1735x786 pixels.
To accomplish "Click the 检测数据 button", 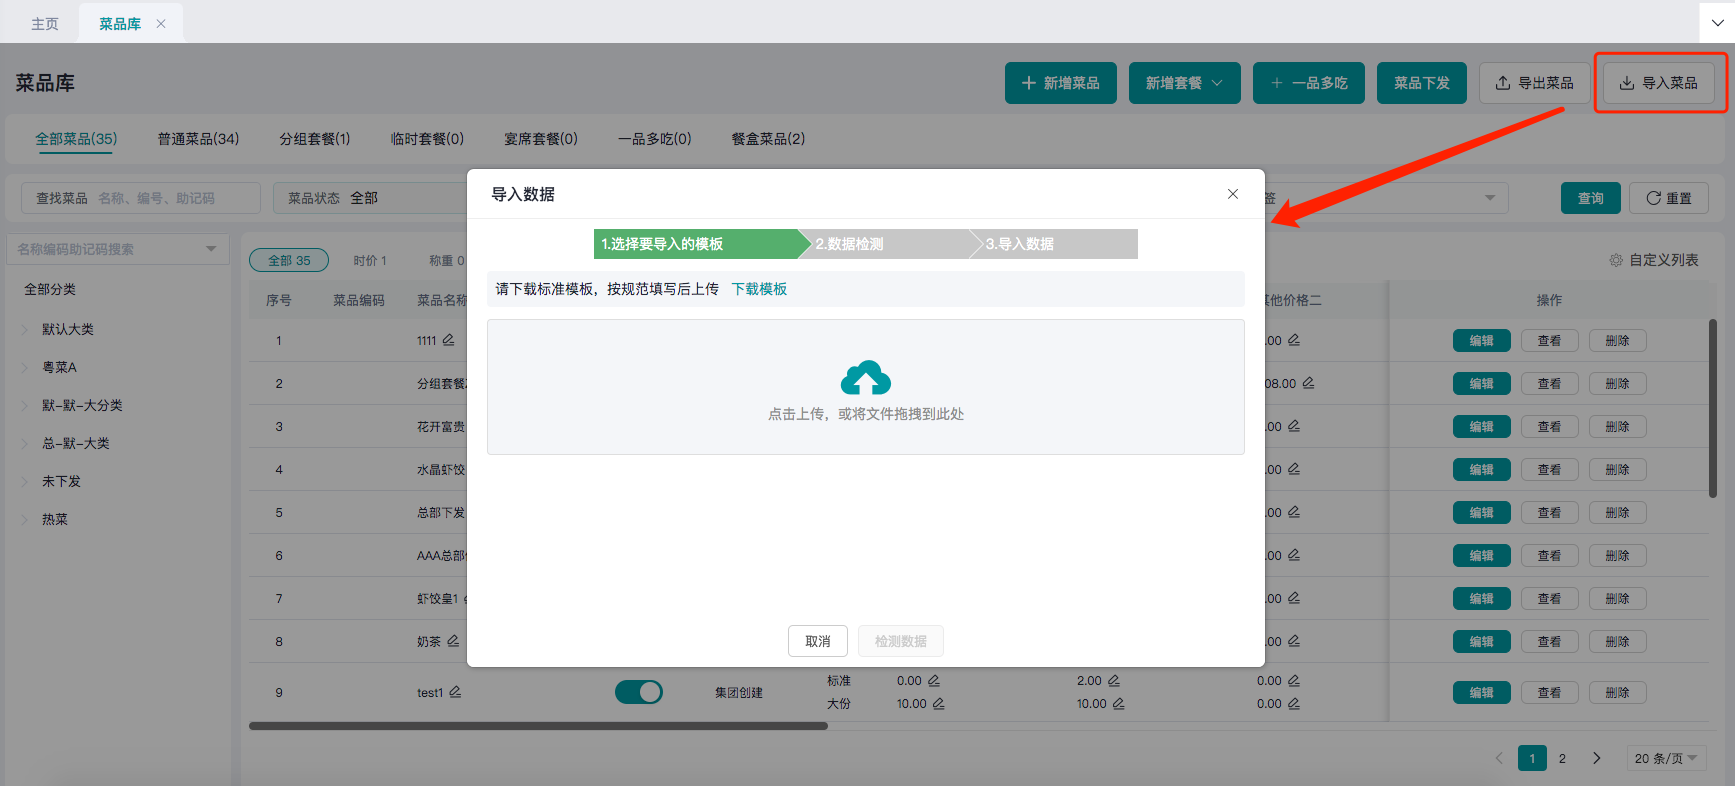I will click(x=901, y=641).
